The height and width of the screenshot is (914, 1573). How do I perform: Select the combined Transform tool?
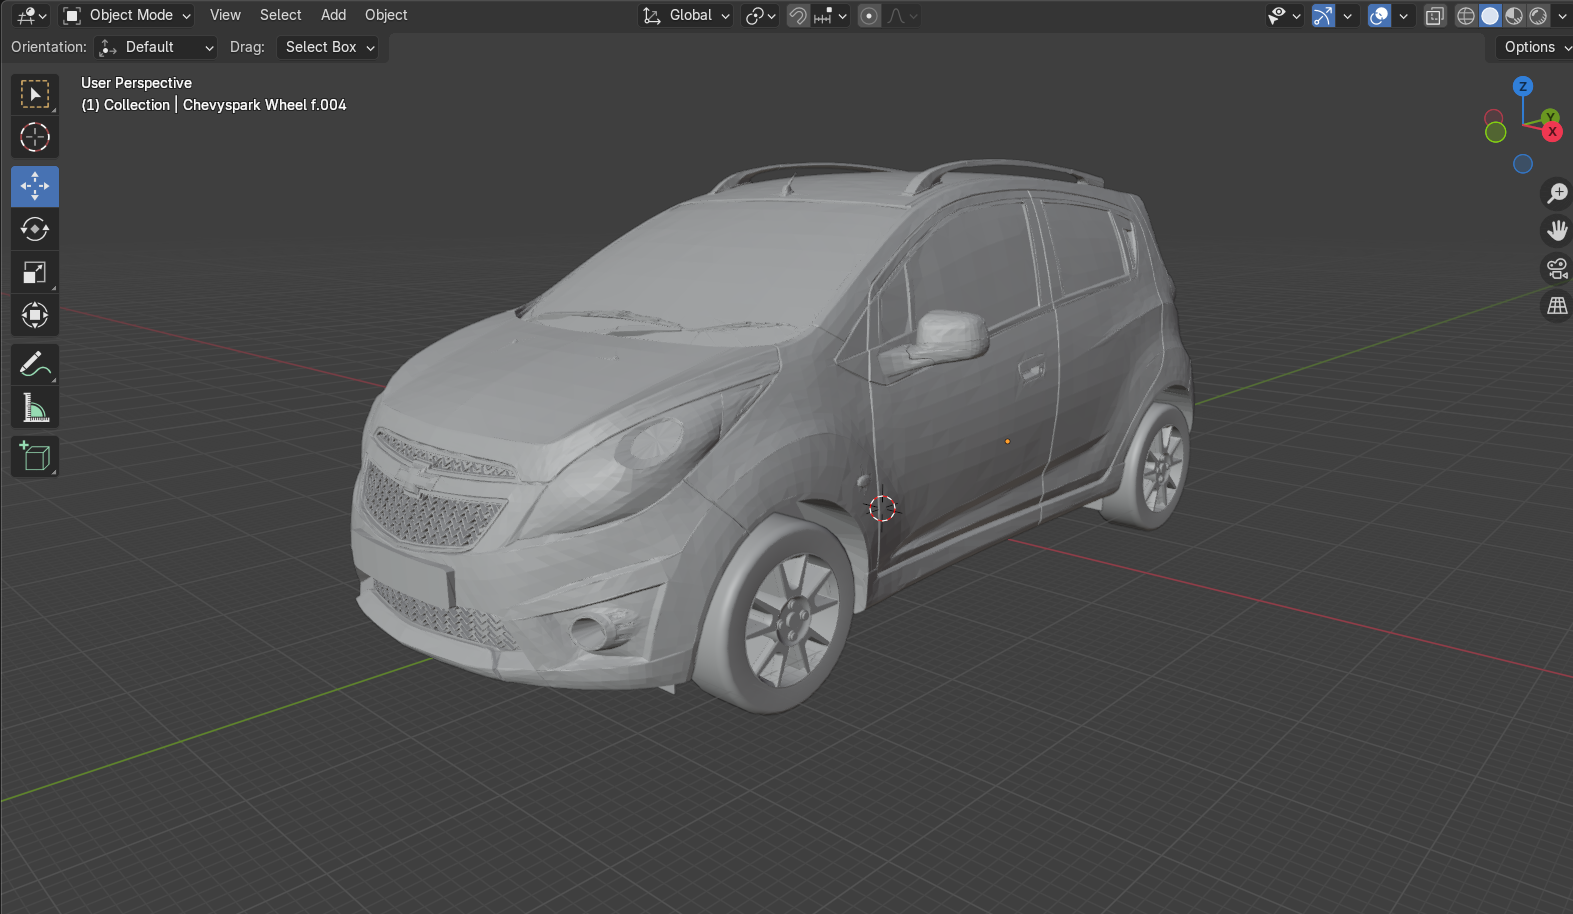[35, 316]
